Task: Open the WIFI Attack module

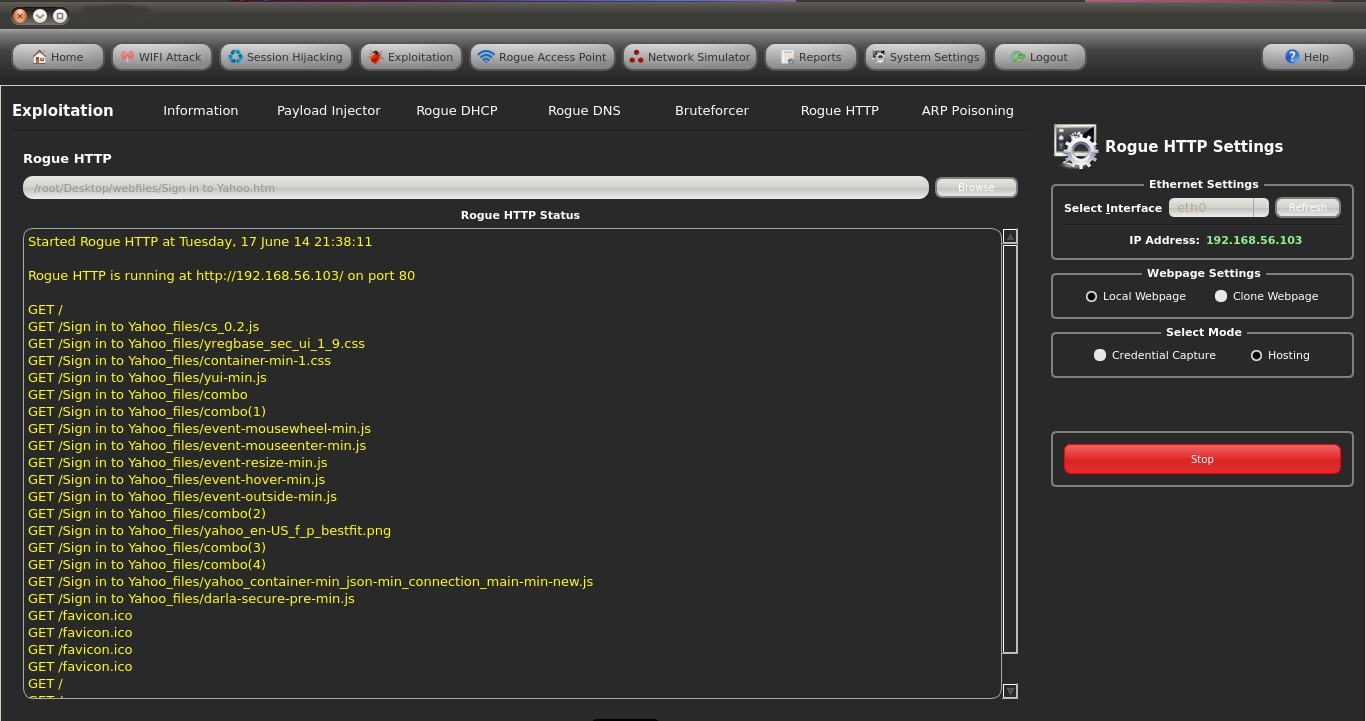Action: coord(161,56)
